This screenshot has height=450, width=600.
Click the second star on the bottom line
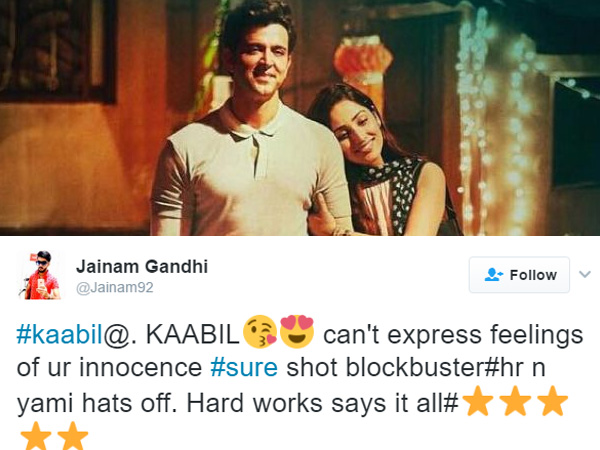pyautogui.click(x=73, y=436)
